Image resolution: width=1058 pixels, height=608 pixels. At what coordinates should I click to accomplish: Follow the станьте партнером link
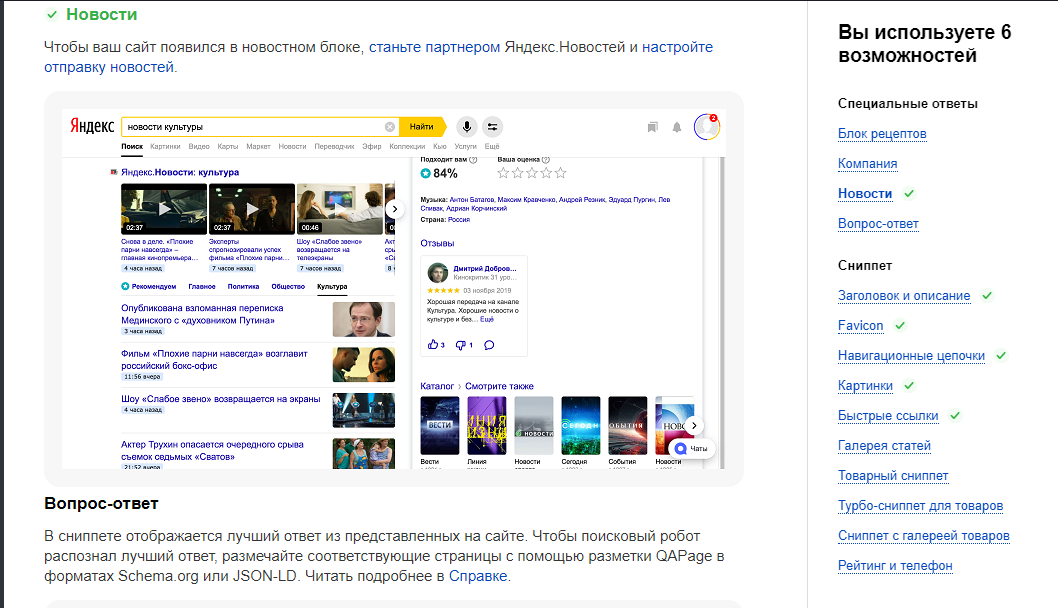click(435, 47)
